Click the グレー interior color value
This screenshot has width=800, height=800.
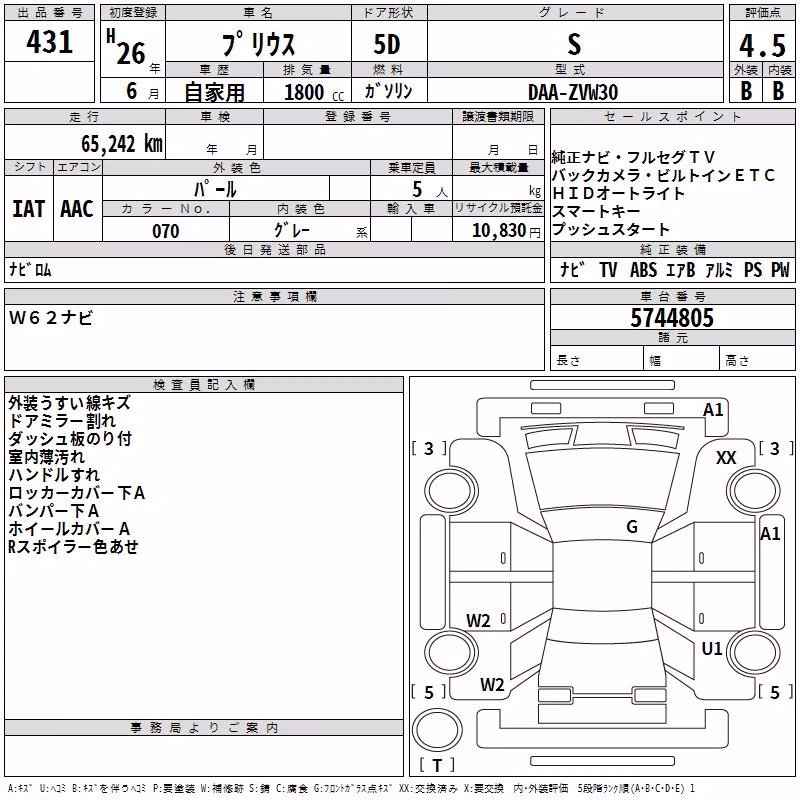point(292,230)
